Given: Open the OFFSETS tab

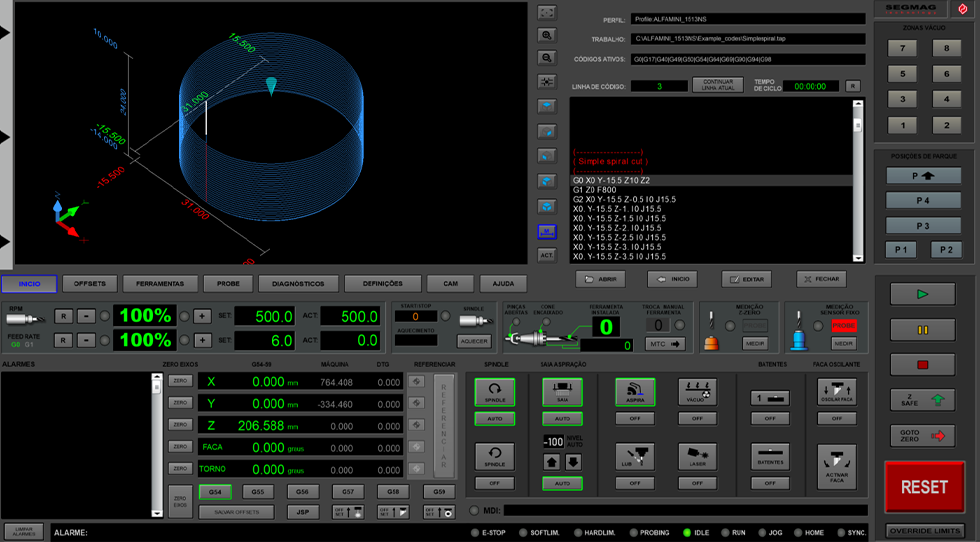Looking at the screenshot, I should [x=90, y=284].
